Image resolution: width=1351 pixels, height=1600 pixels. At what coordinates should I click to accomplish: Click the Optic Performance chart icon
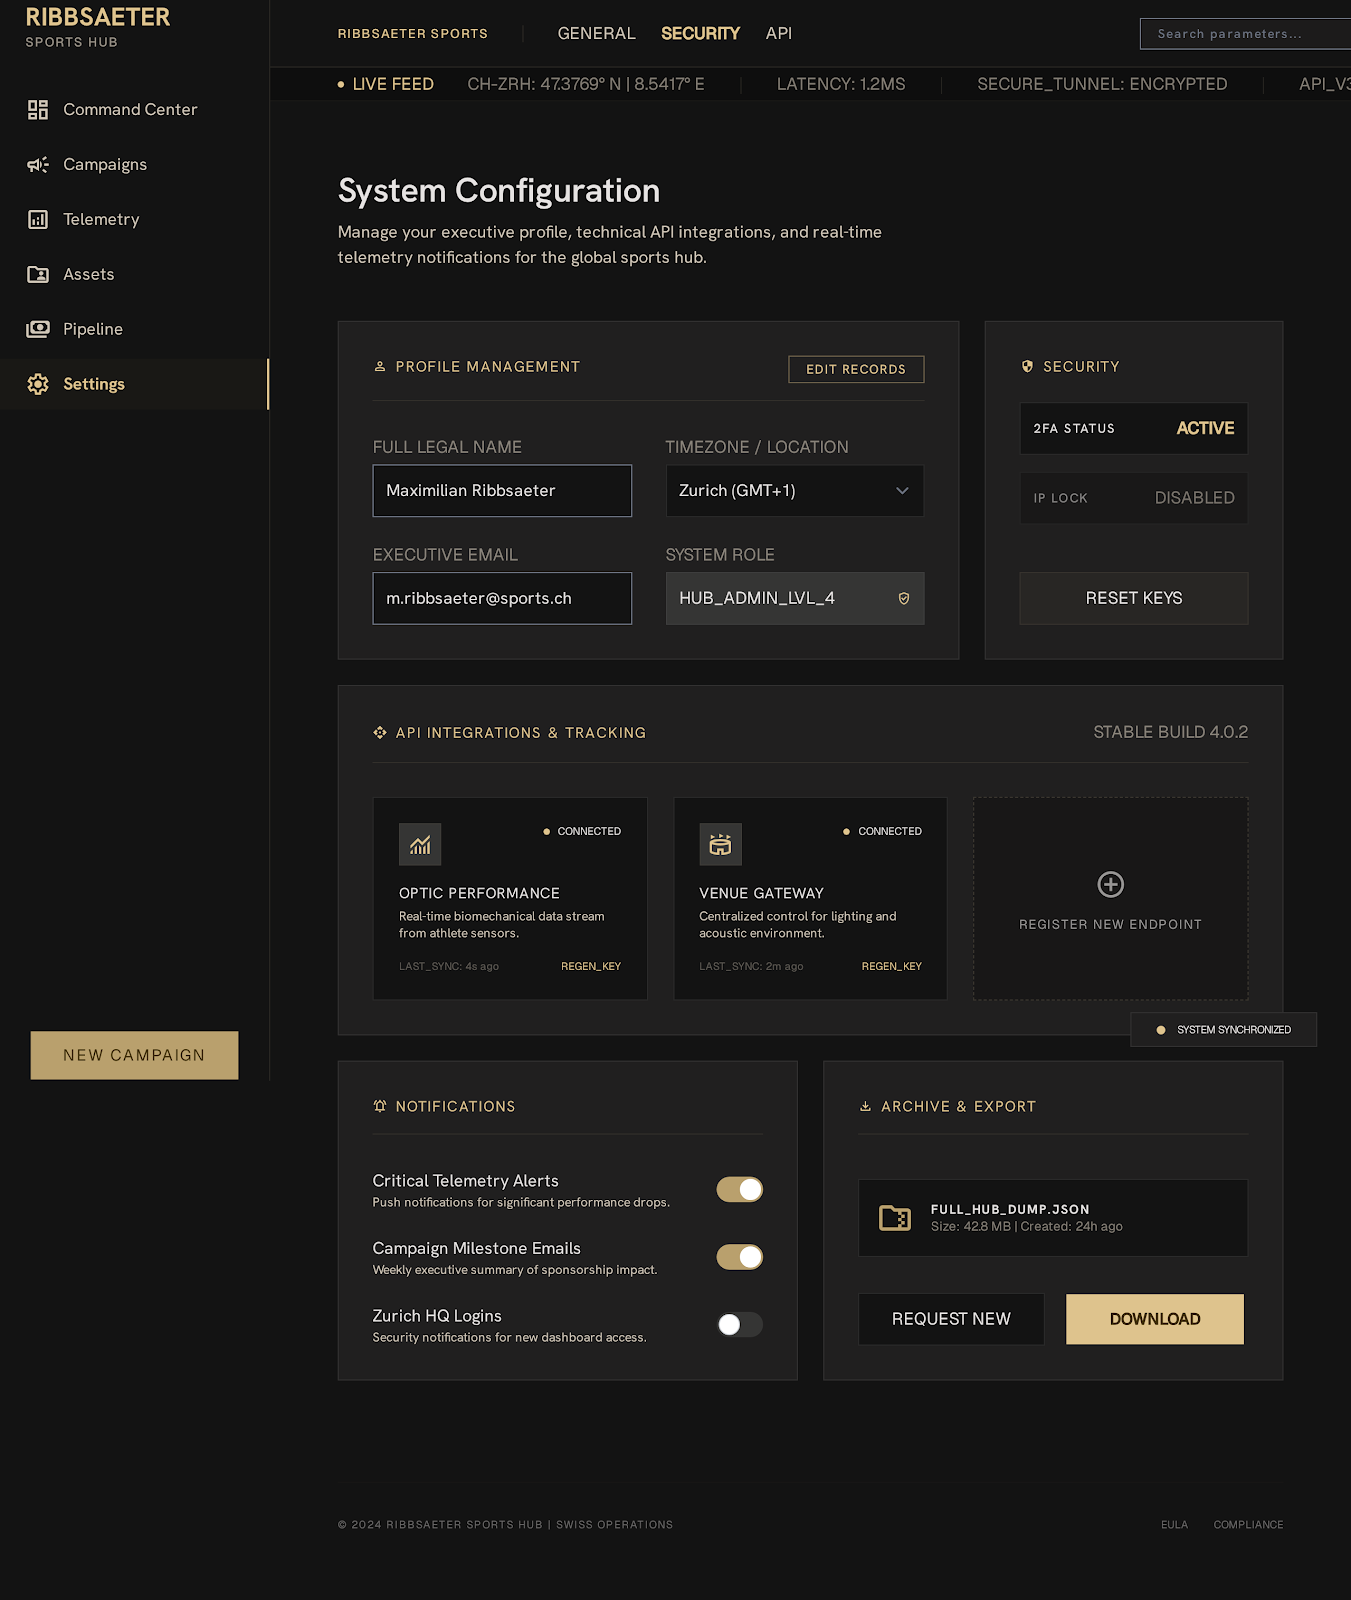420,845
